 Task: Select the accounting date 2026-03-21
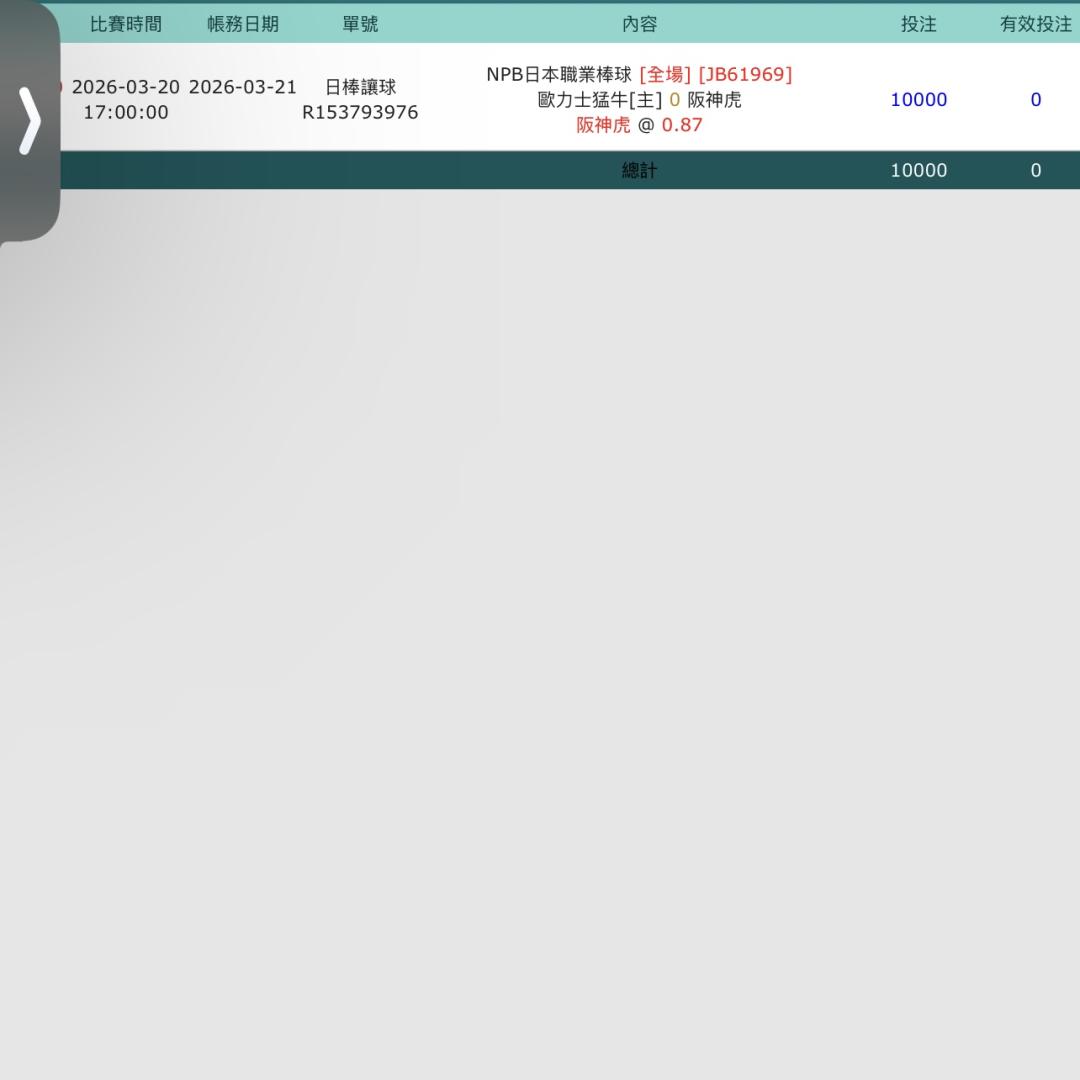(x=243, y=87)
